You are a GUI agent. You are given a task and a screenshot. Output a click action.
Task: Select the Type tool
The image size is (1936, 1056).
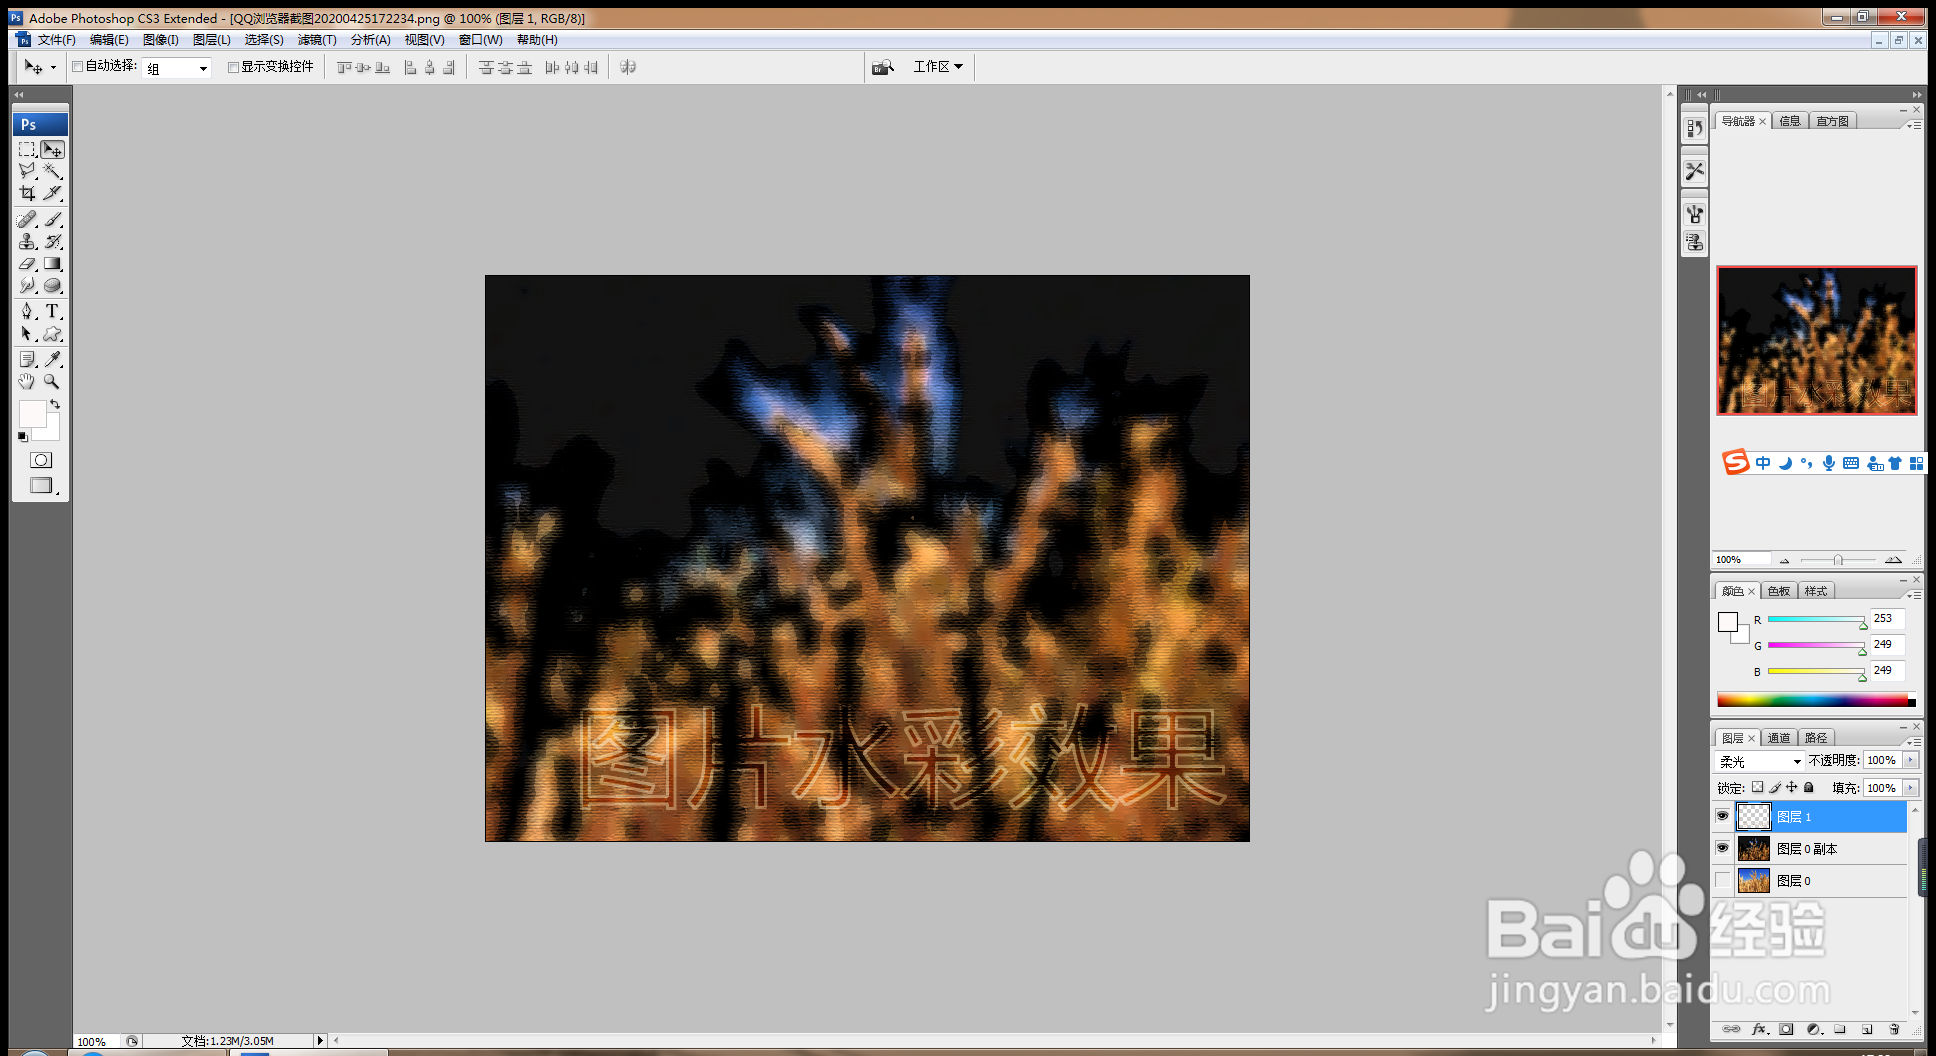click(x=53, y=312)
